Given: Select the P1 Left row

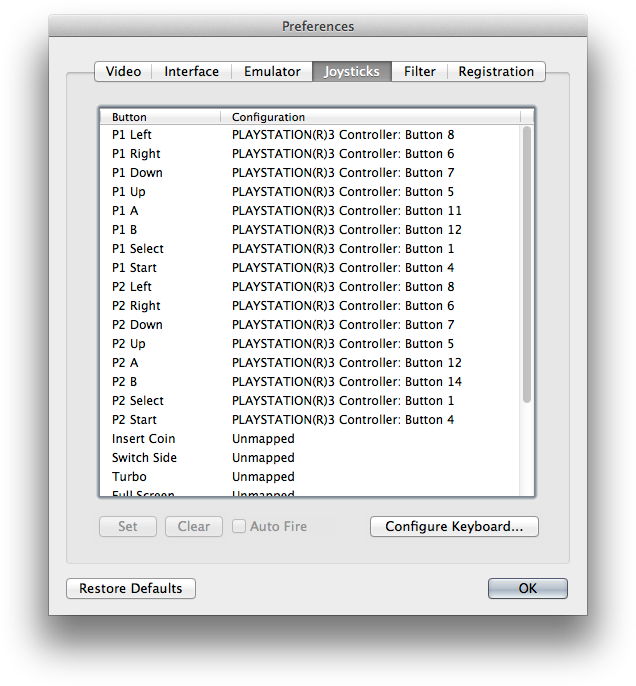Looking at the screenshot, I should (x=310, y=135).
